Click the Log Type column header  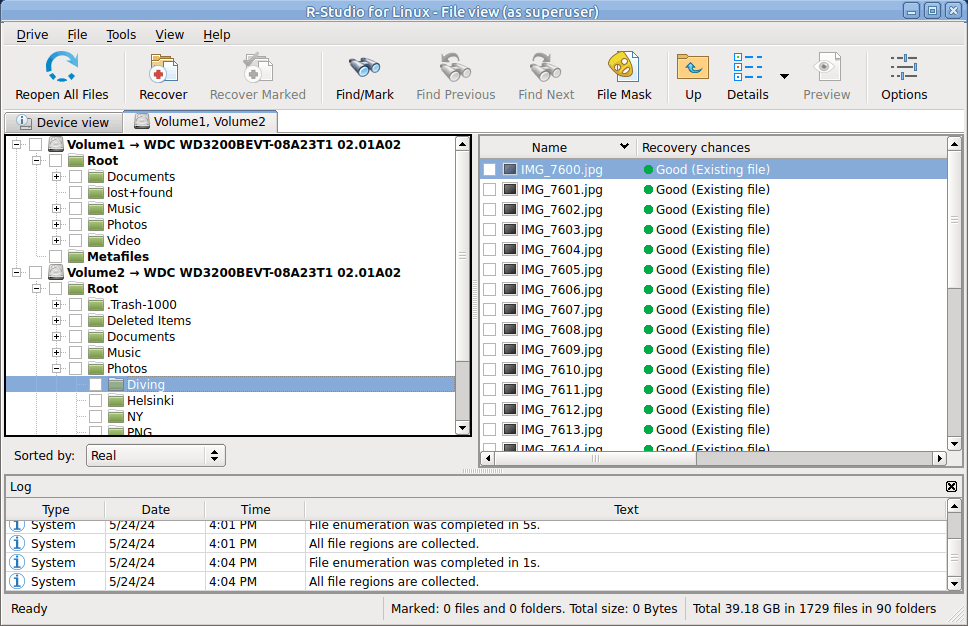click(x=56, y=509)
